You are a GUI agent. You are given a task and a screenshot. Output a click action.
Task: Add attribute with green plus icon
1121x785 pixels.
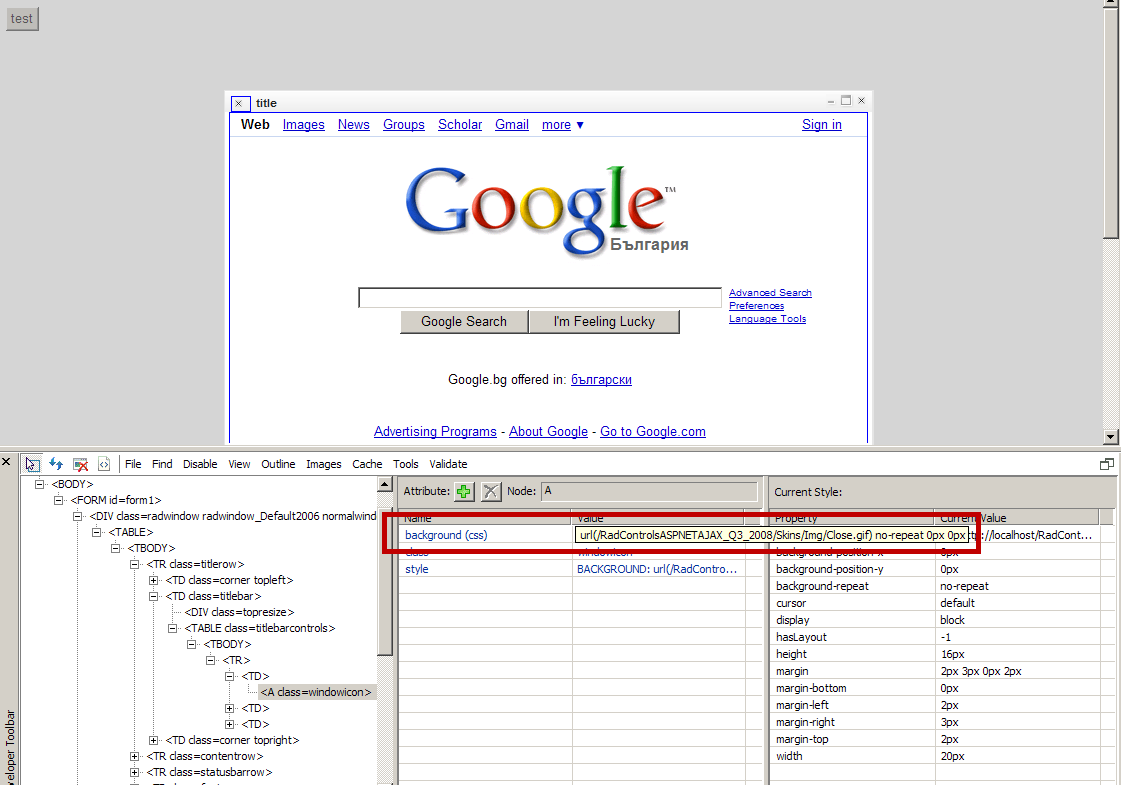[x=464, y=491]
